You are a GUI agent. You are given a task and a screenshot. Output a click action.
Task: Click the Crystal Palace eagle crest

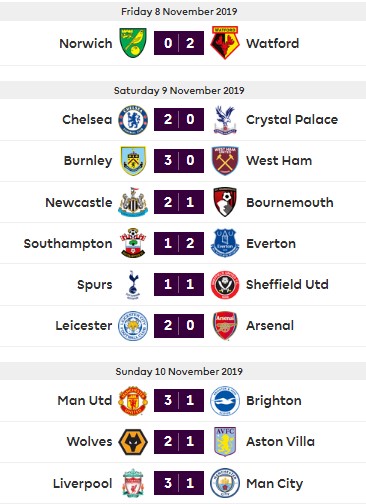[x=225, y=120]
